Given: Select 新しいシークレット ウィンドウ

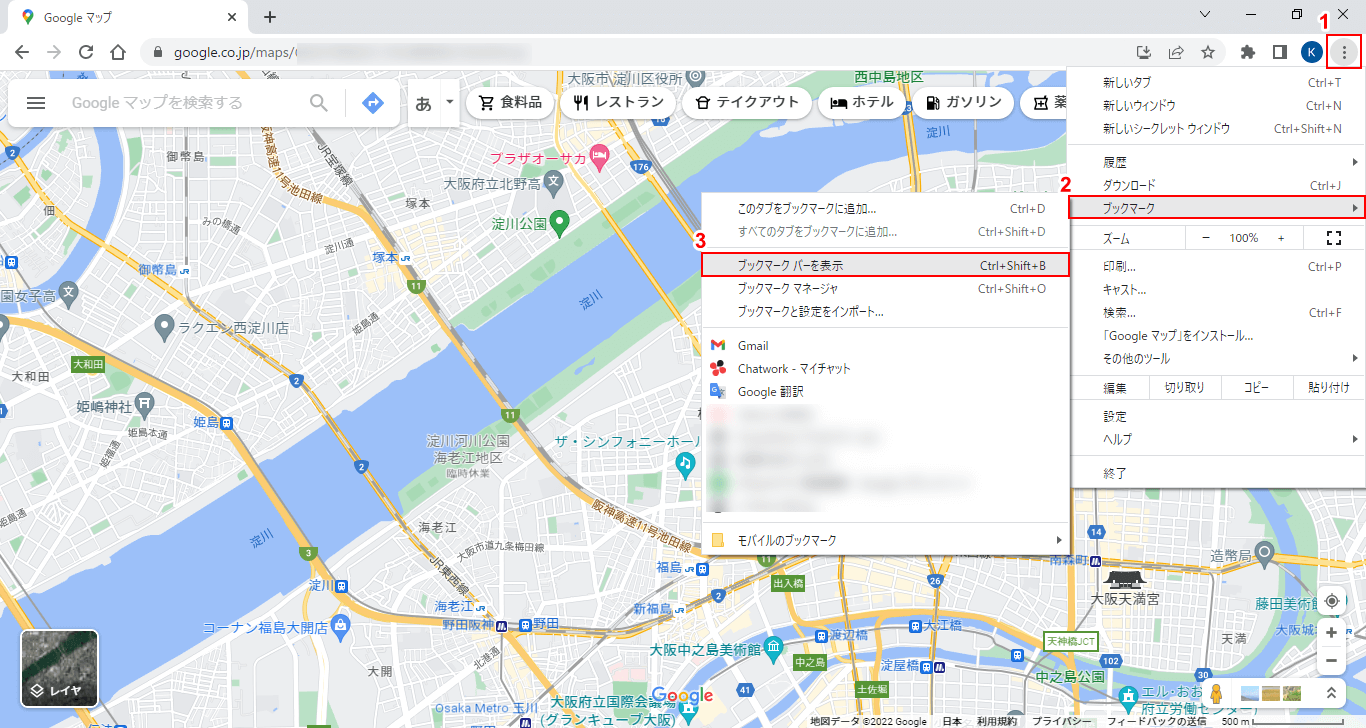Looking at the screenshot, I should [x=1216, y=128].
